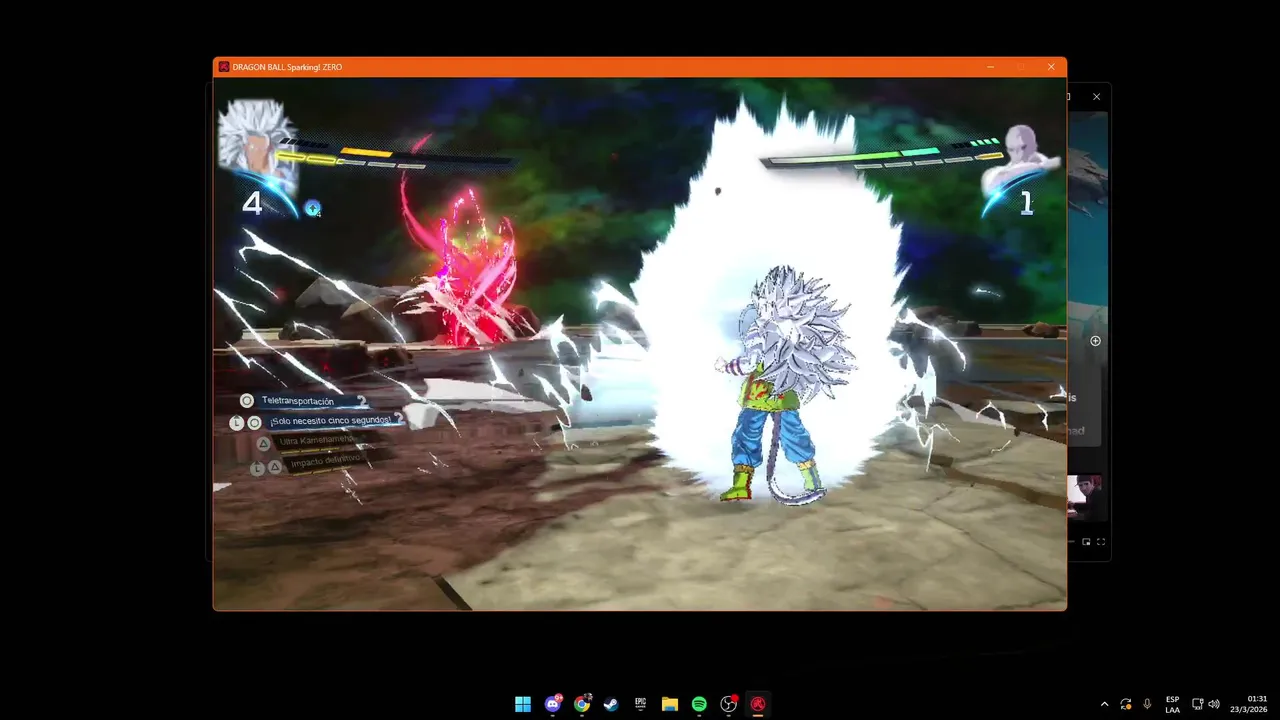Launch Epic Games from the taskbar
The width and height of the screenshot is (1280, 720).
pyautogui.click(x=640, y=704)
